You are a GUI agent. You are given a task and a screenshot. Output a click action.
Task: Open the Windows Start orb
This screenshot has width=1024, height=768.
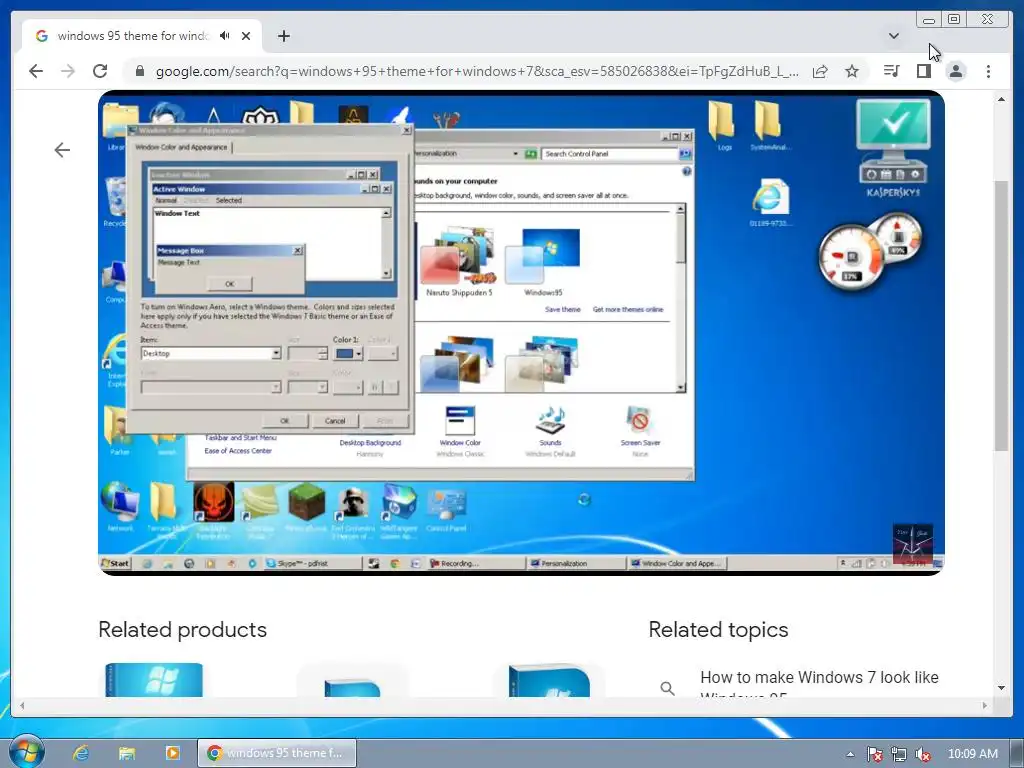click(26, 752)
